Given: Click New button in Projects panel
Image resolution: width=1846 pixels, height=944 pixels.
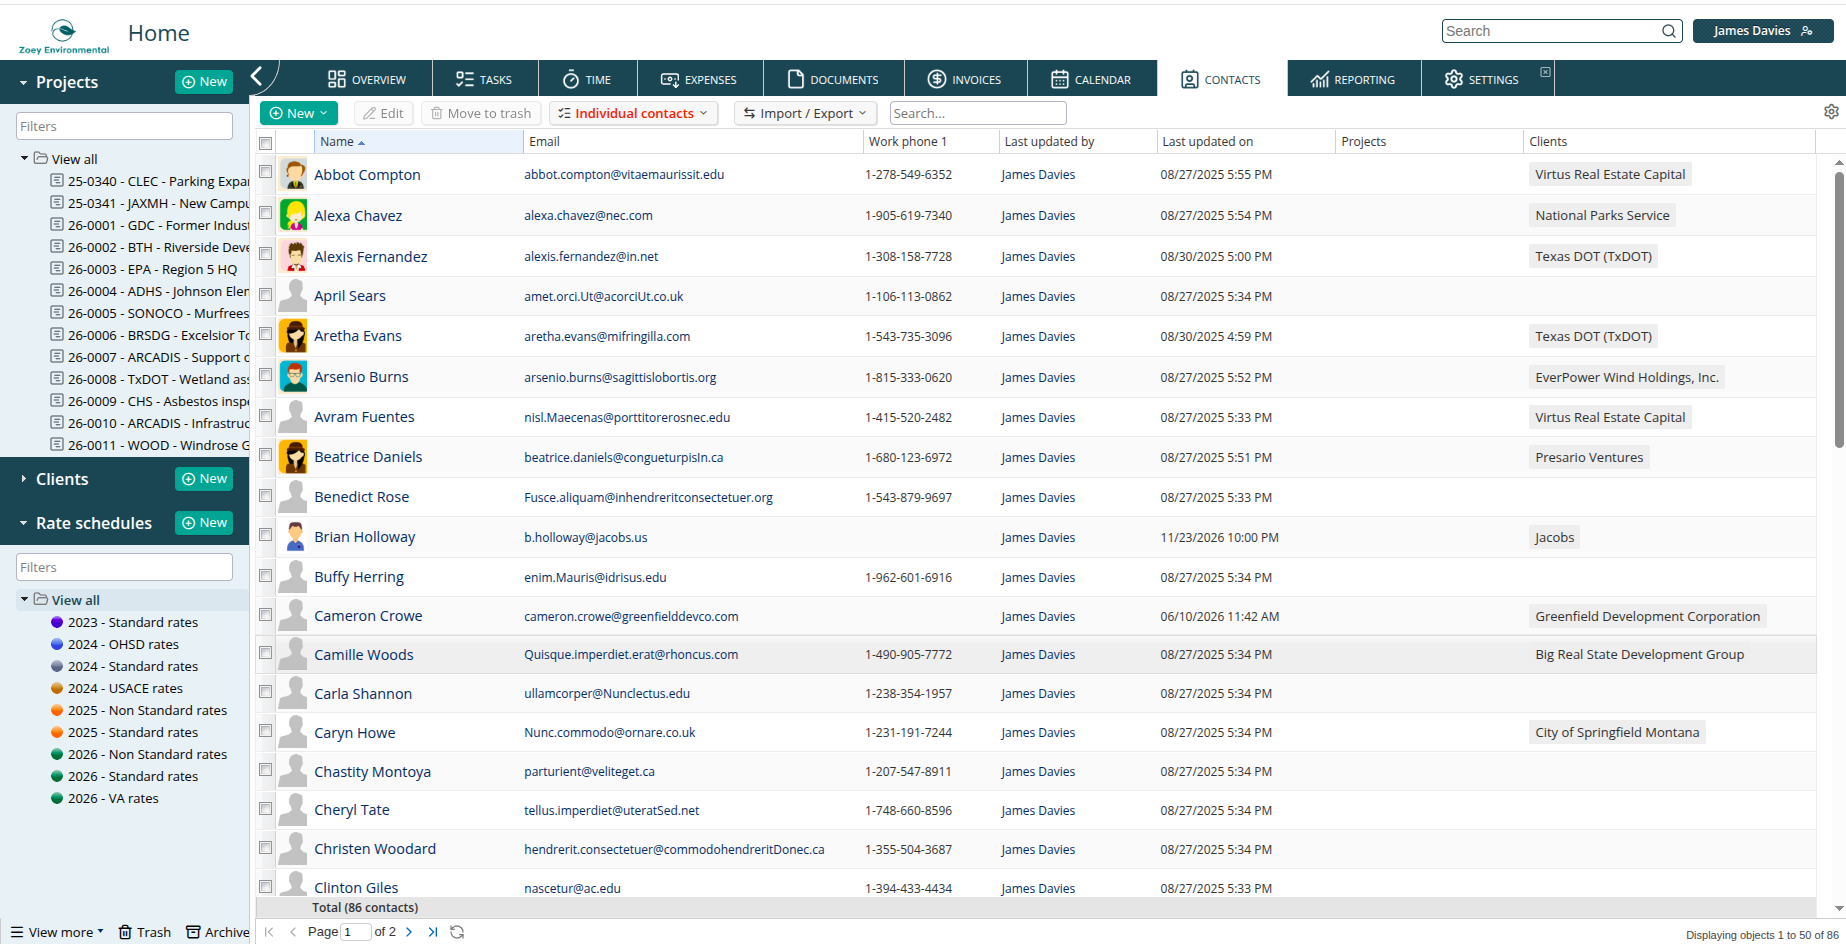Looking at the screenshot, I should point(204,82).
